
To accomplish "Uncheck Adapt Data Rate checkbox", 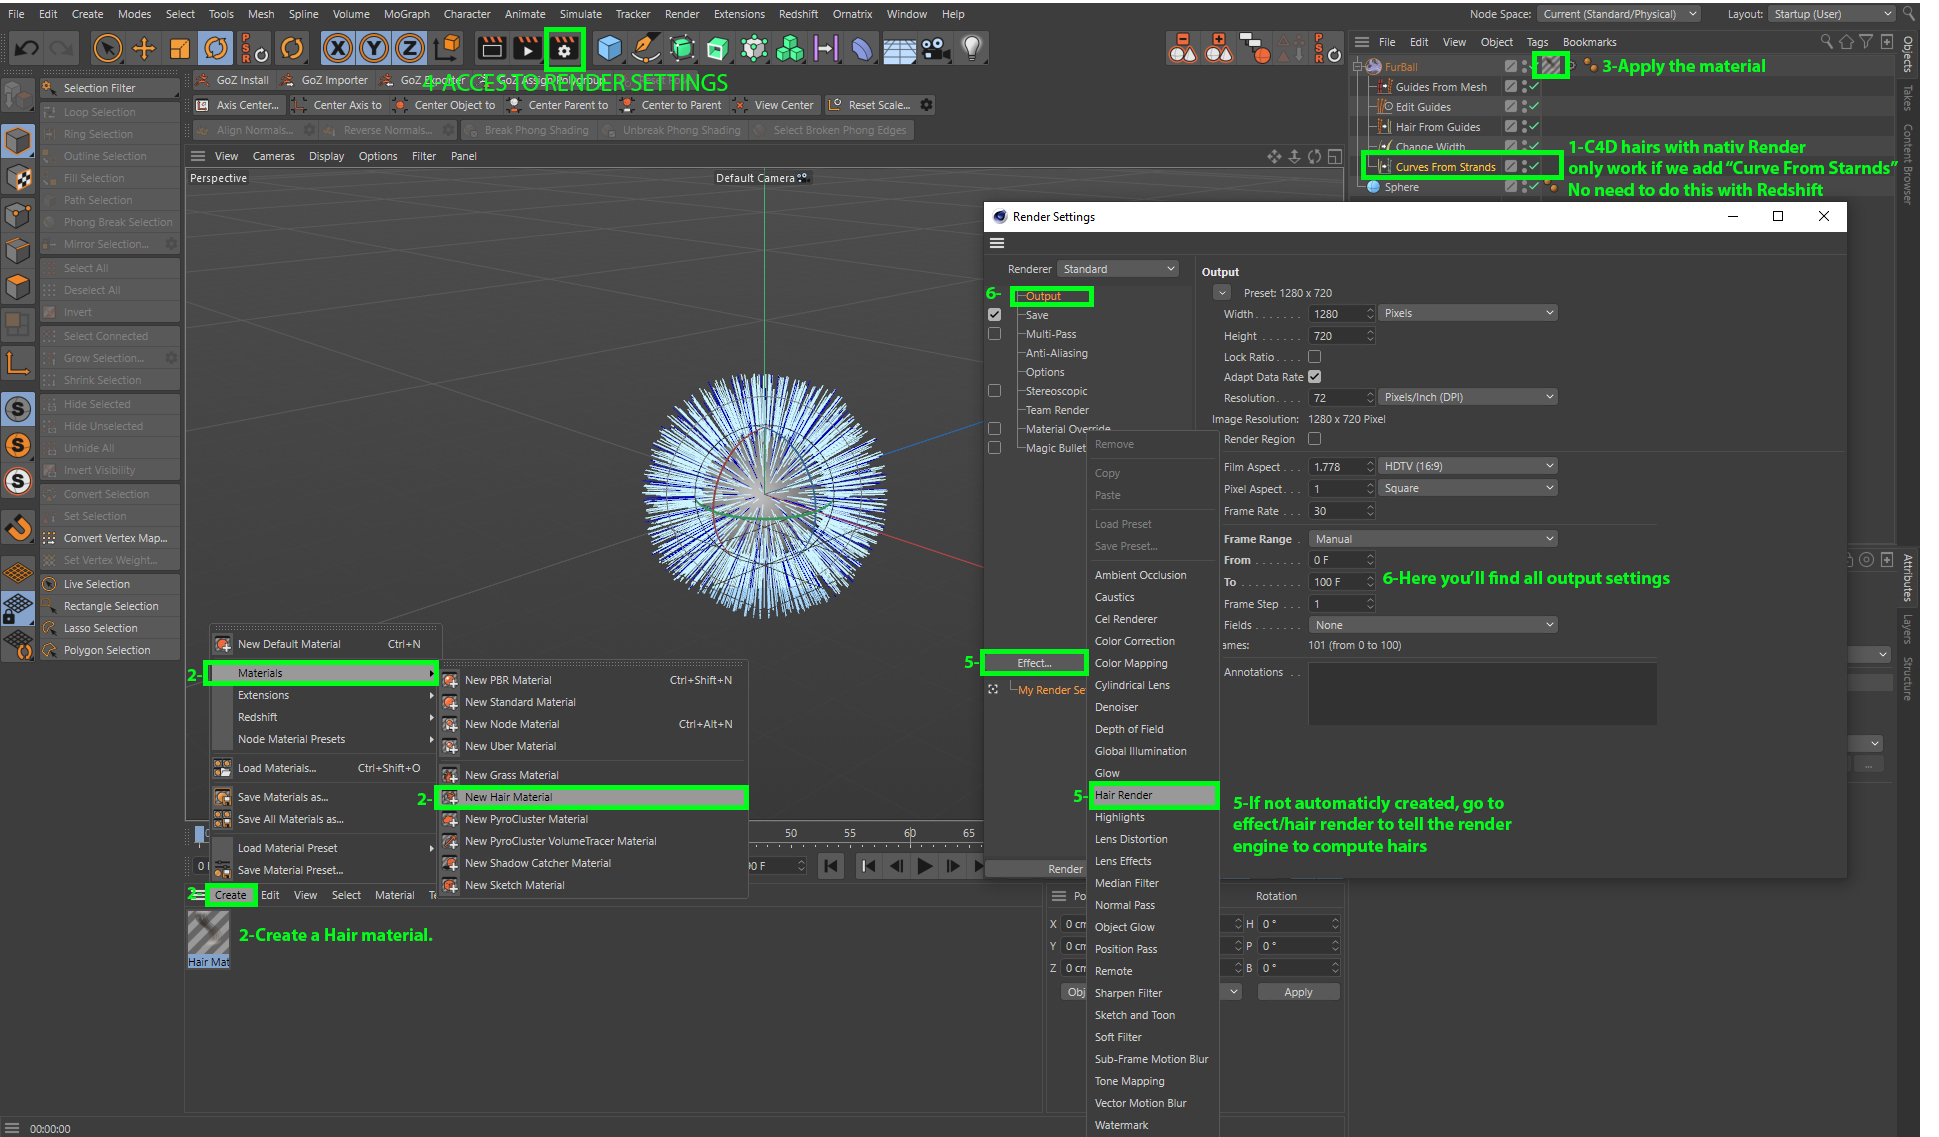I will (x=1315, y=377).
